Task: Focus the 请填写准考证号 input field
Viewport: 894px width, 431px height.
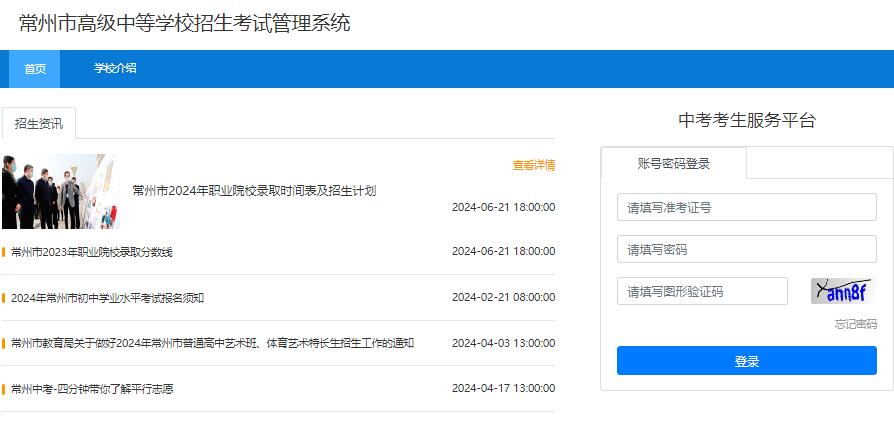Action: 746,208
